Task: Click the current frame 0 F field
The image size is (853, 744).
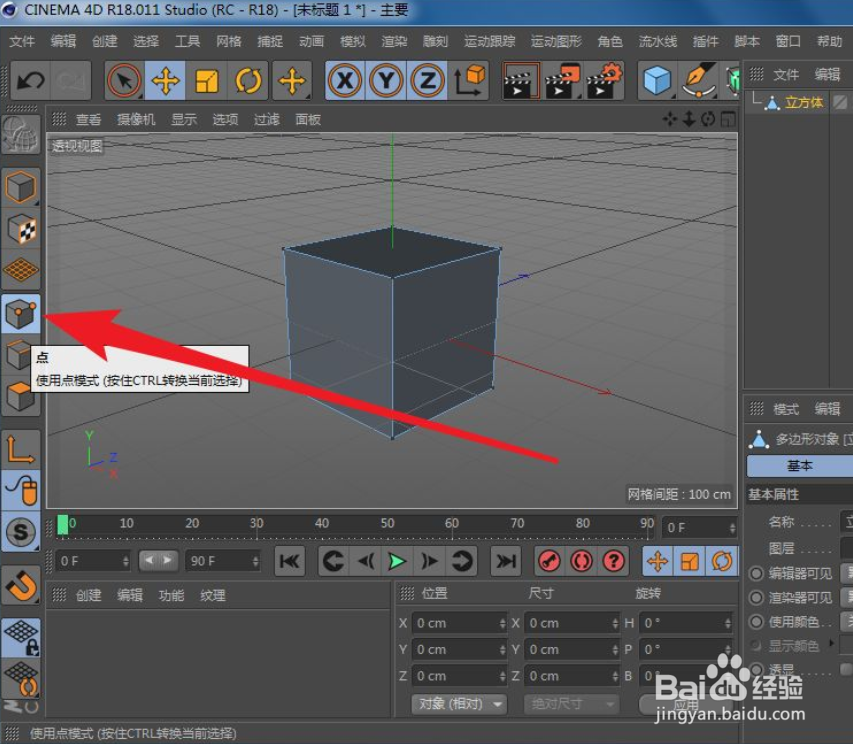Action: pos(700,528)
